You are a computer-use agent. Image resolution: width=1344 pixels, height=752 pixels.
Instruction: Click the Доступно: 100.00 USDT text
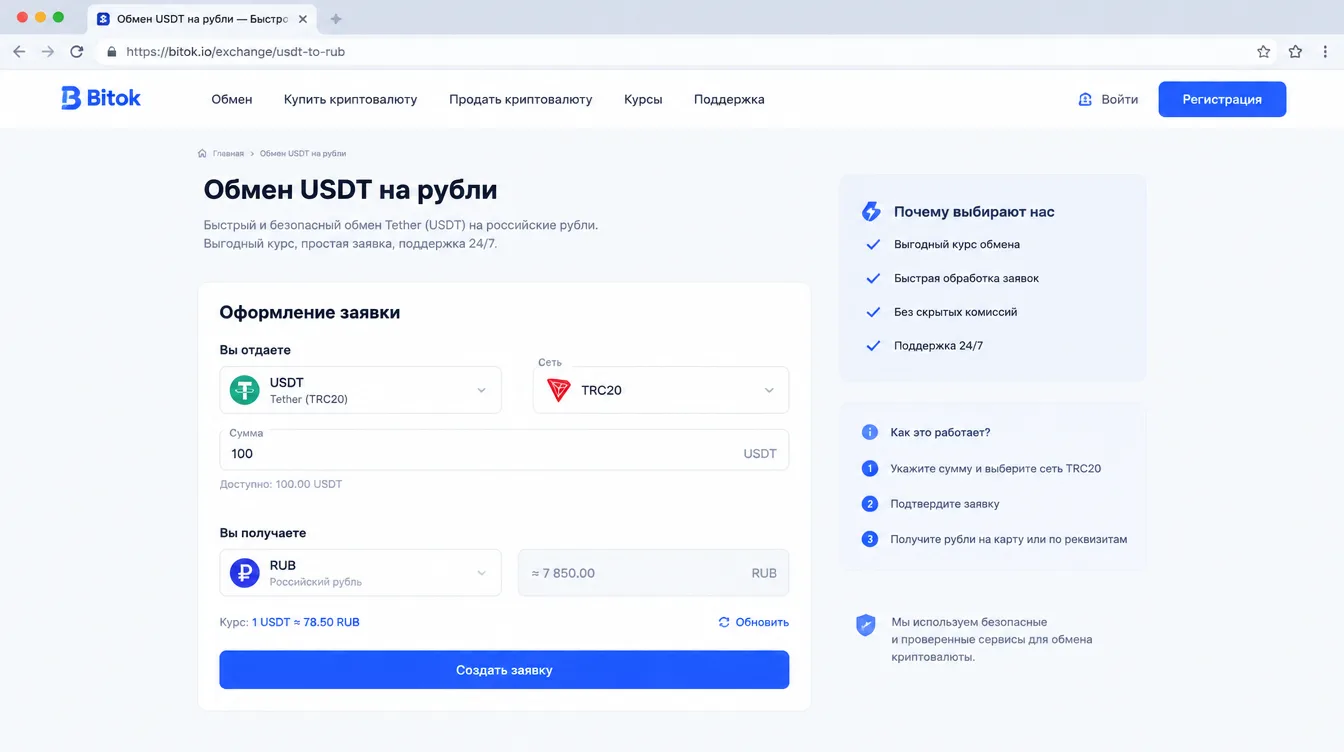[x=281, y=484]
